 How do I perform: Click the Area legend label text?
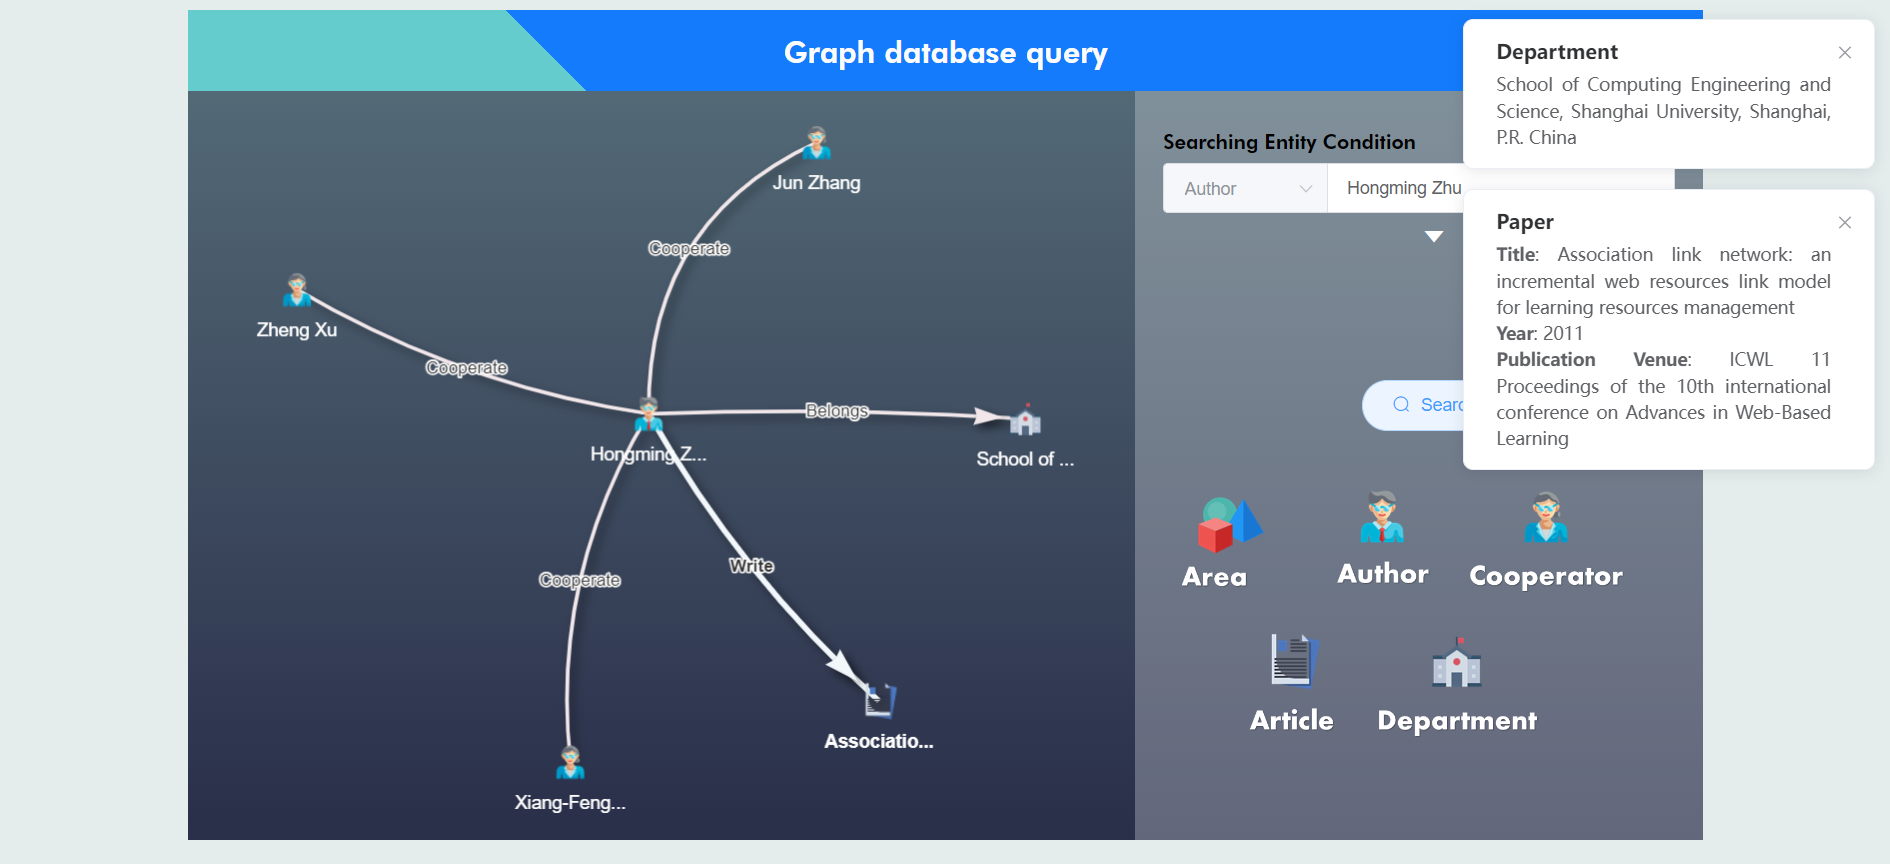1215,577
